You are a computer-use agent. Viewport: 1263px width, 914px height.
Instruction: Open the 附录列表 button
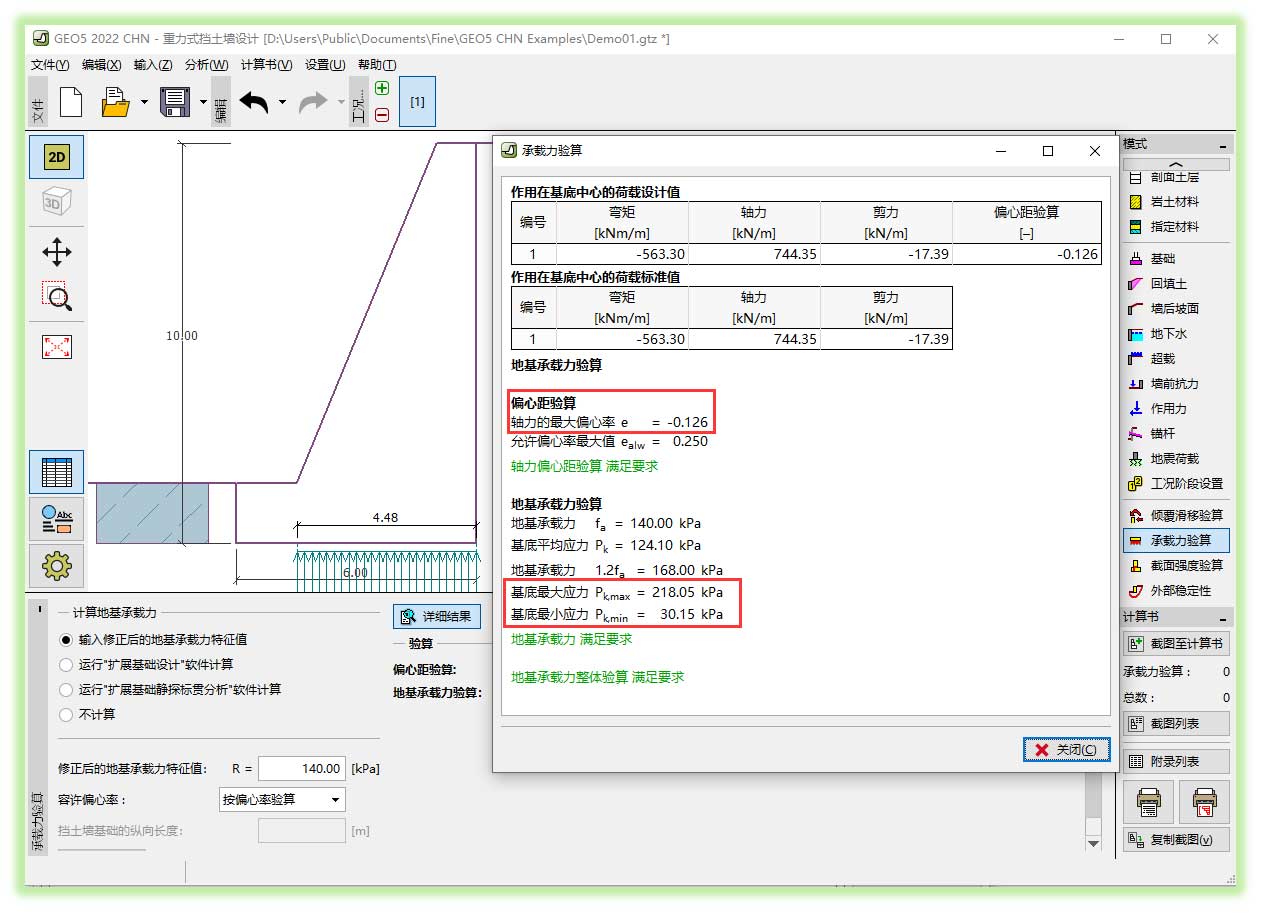tap(1176, 762)
